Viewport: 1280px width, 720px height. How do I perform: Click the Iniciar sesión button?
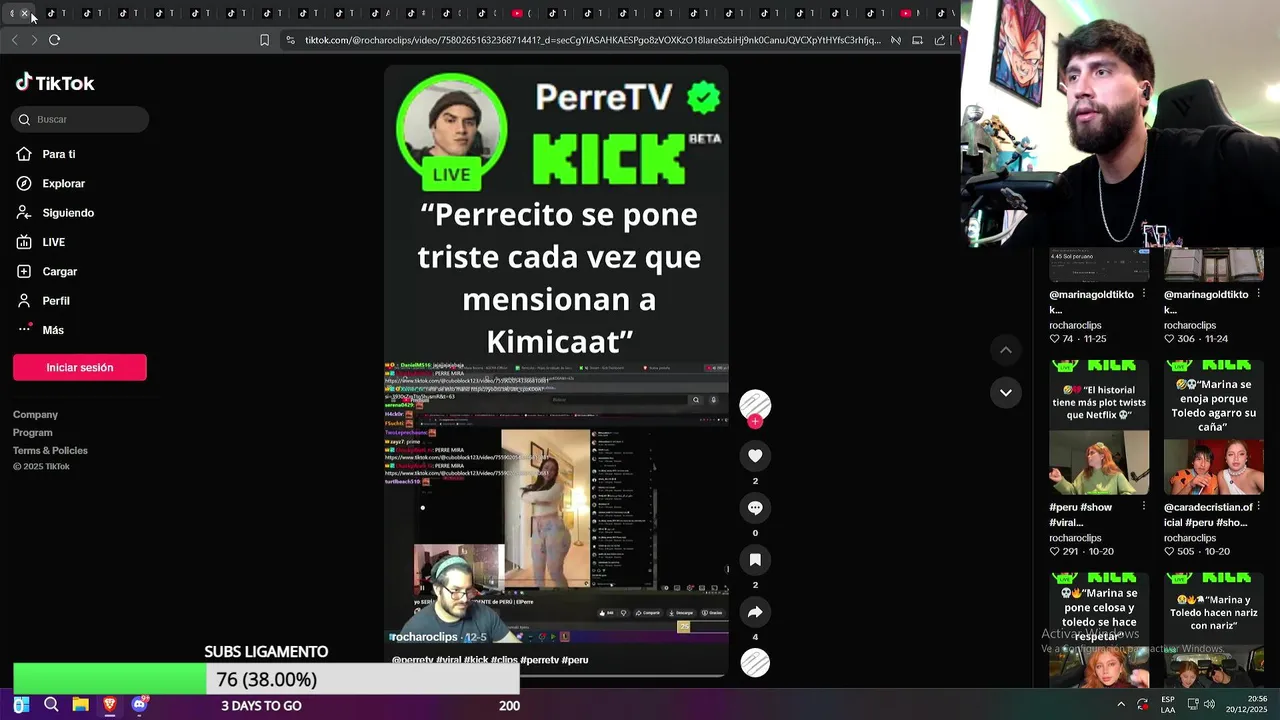coord(80,367)
